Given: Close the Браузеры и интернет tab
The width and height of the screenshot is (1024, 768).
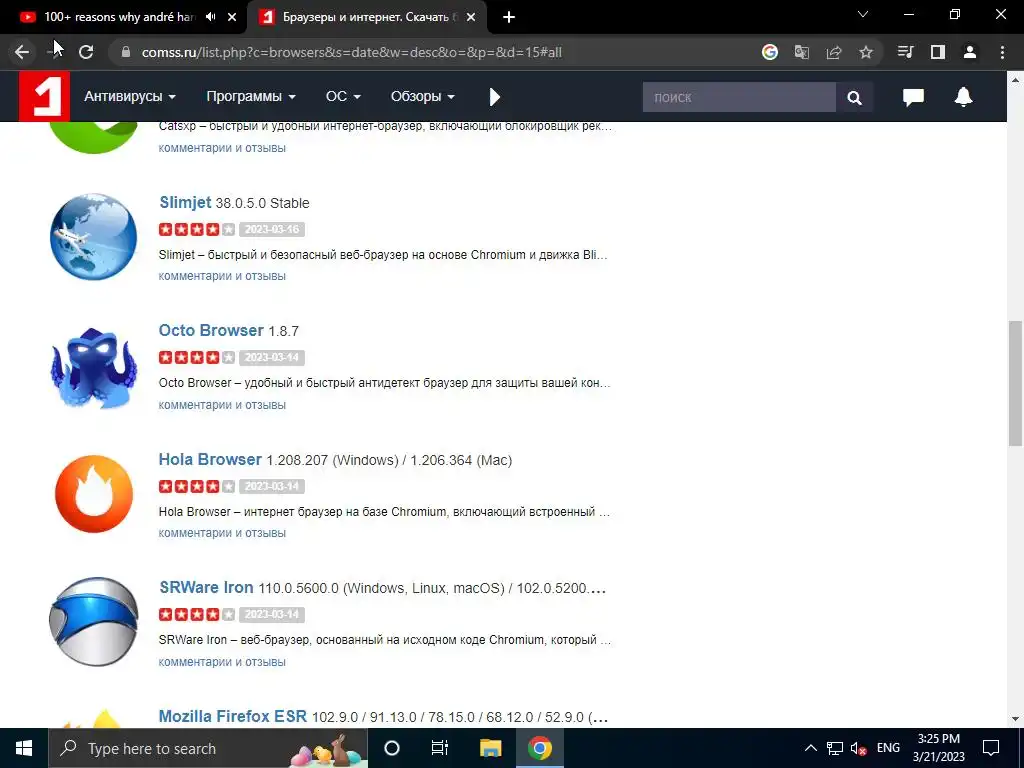Looking at the screenshot, I should click(471, 17).
